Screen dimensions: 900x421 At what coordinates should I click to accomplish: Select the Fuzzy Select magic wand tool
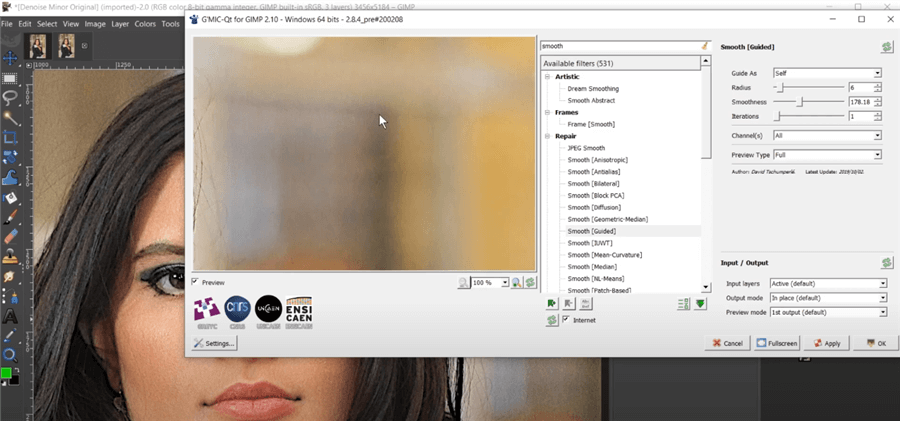pos(10,118)
